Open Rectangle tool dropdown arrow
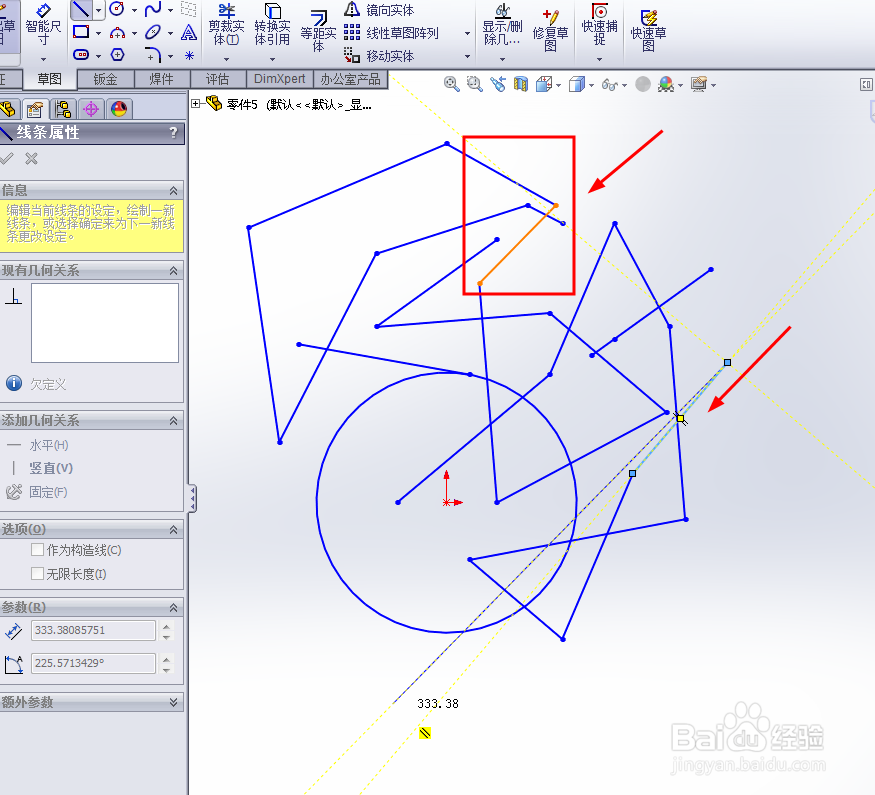875x795 pixels. 98,33
